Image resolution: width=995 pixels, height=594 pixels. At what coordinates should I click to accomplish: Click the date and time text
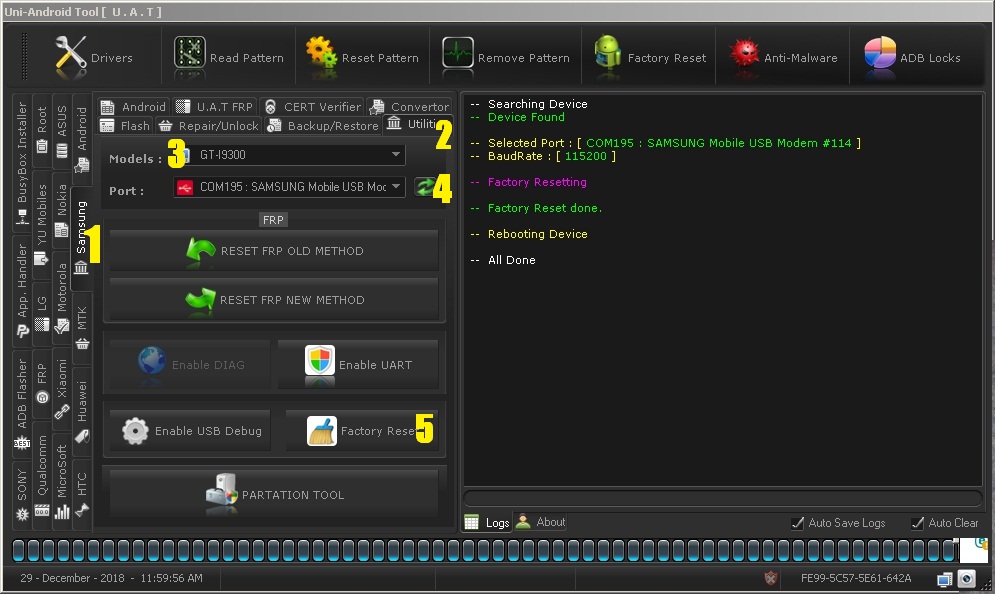112,578
